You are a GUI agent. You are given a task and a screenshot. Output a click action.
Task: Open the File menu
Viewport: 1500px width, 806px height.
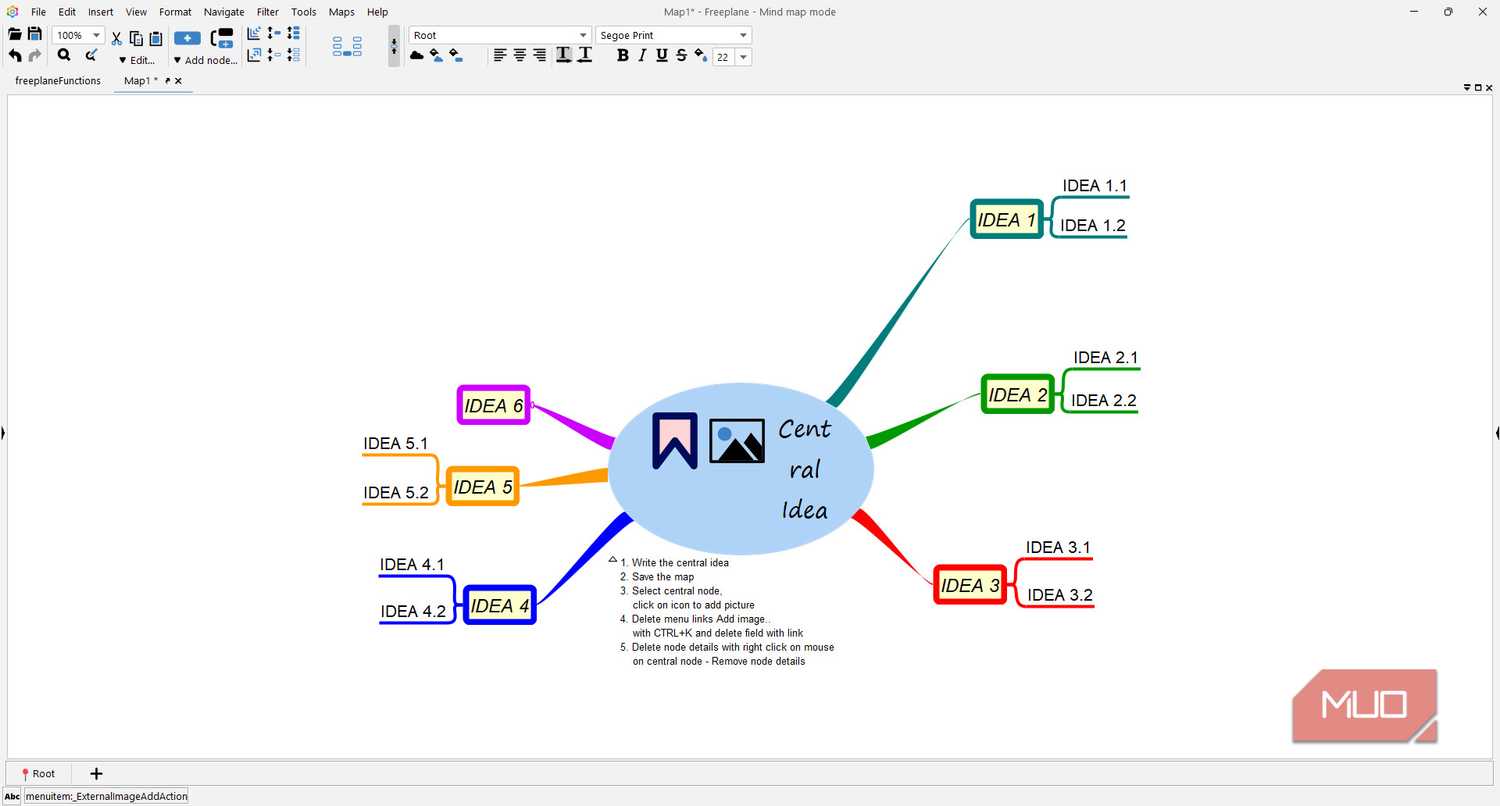[x=38, y=12]
